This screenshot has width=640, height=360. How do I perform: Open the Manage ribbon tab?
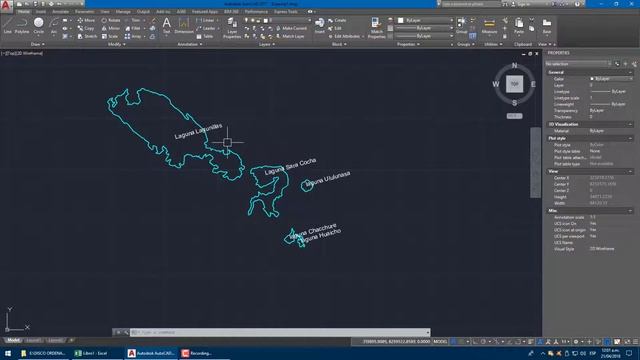click(123, 12)
